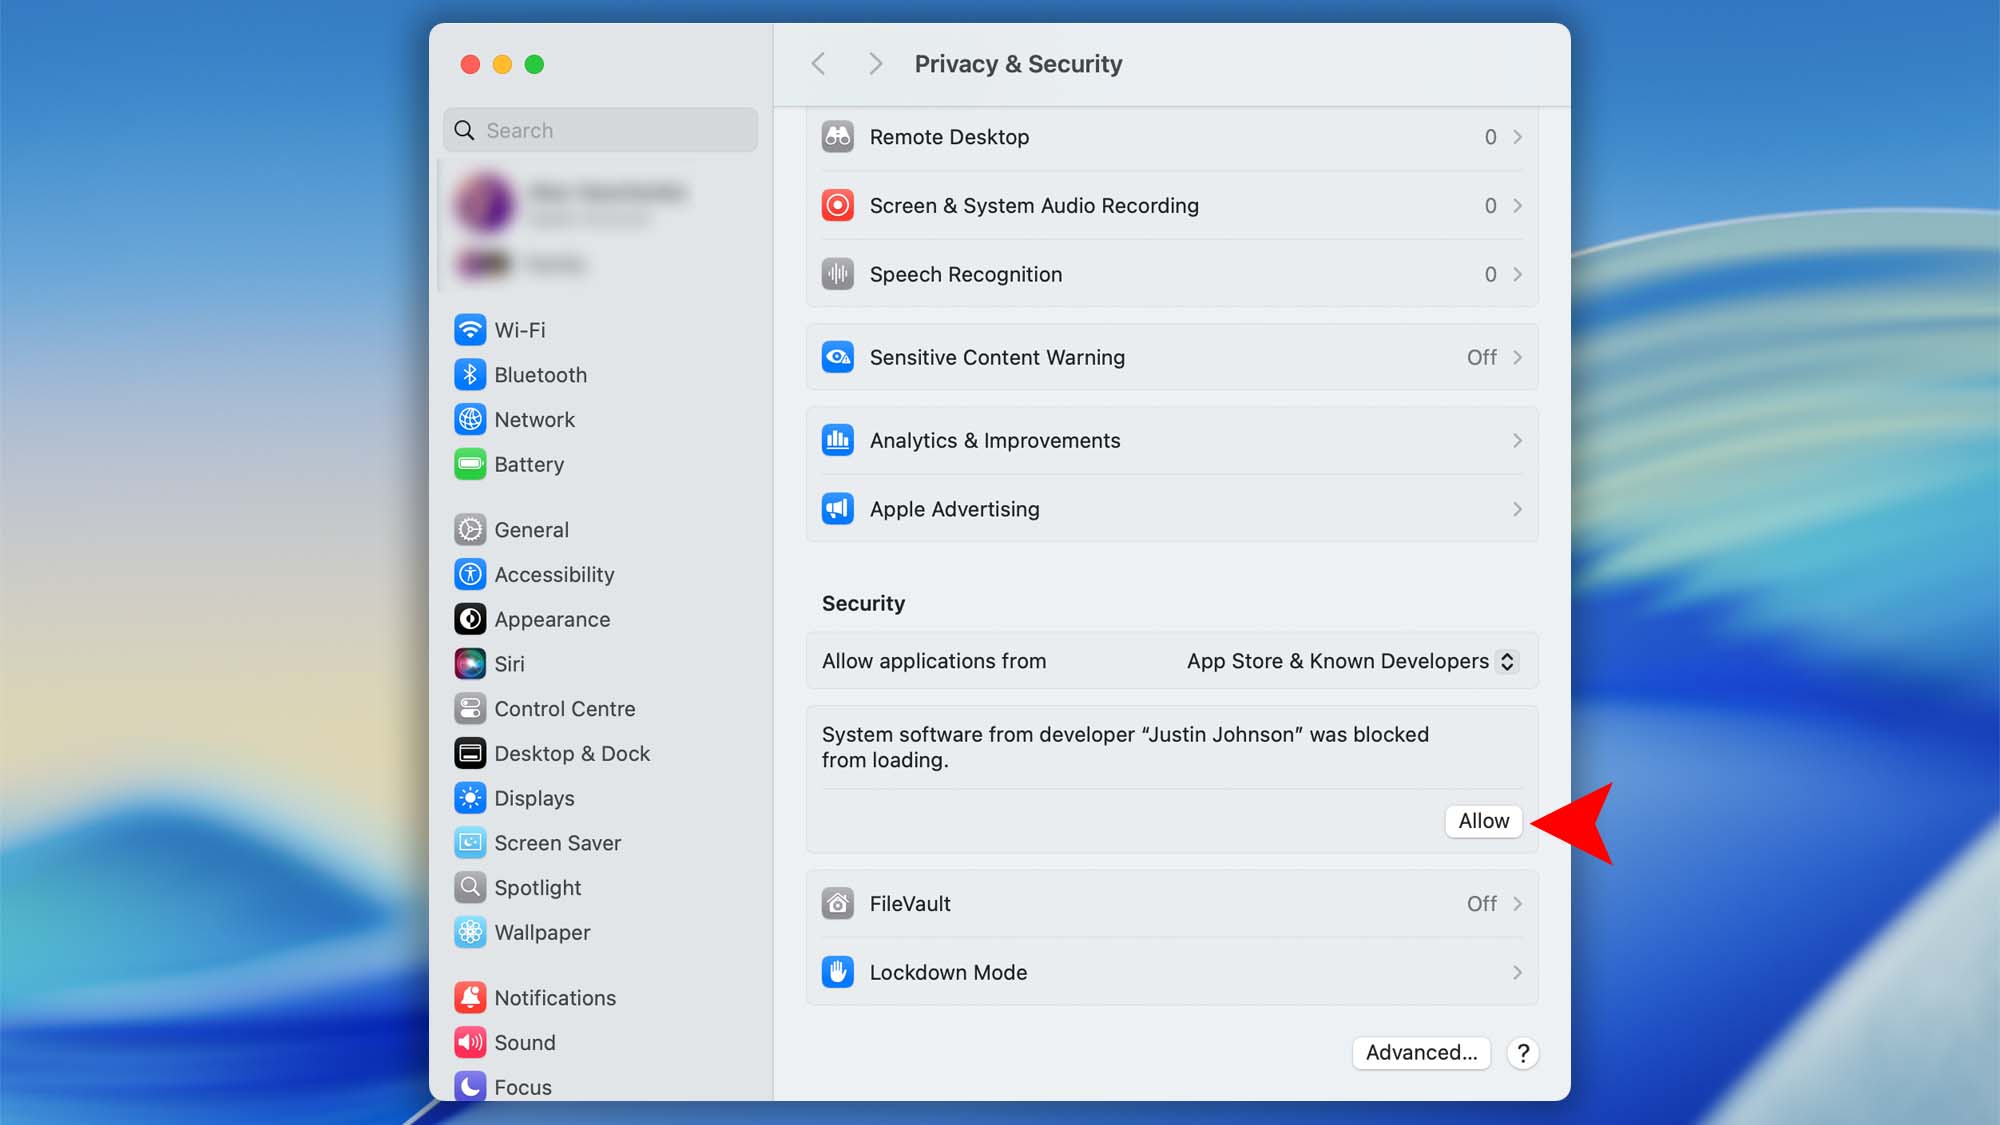Screen dimensions: 2000x1125
Task: Expand Screen & System Audio Recording chevron
Action: (1517, 206)
